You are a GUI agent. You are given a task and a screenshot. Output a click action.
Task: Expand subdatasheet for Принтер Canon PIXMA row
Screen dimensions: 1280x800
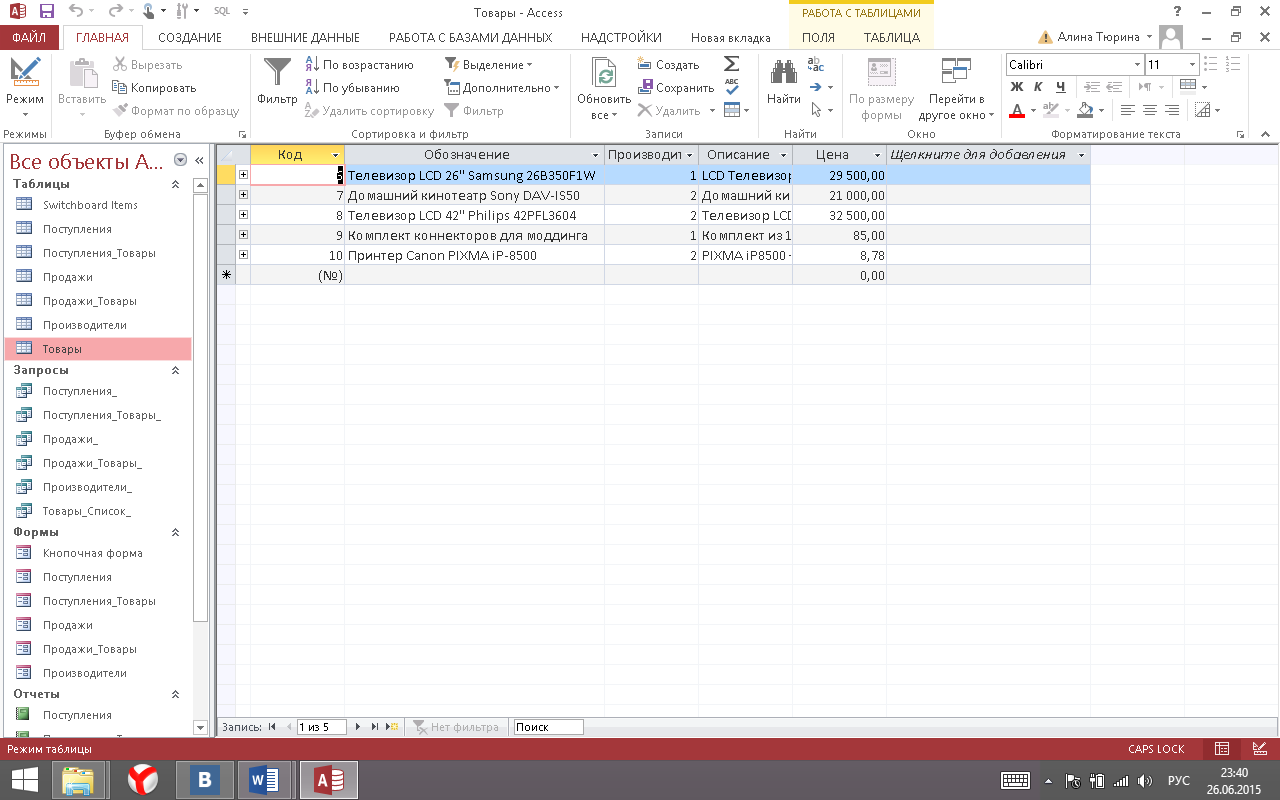point(243,255)
